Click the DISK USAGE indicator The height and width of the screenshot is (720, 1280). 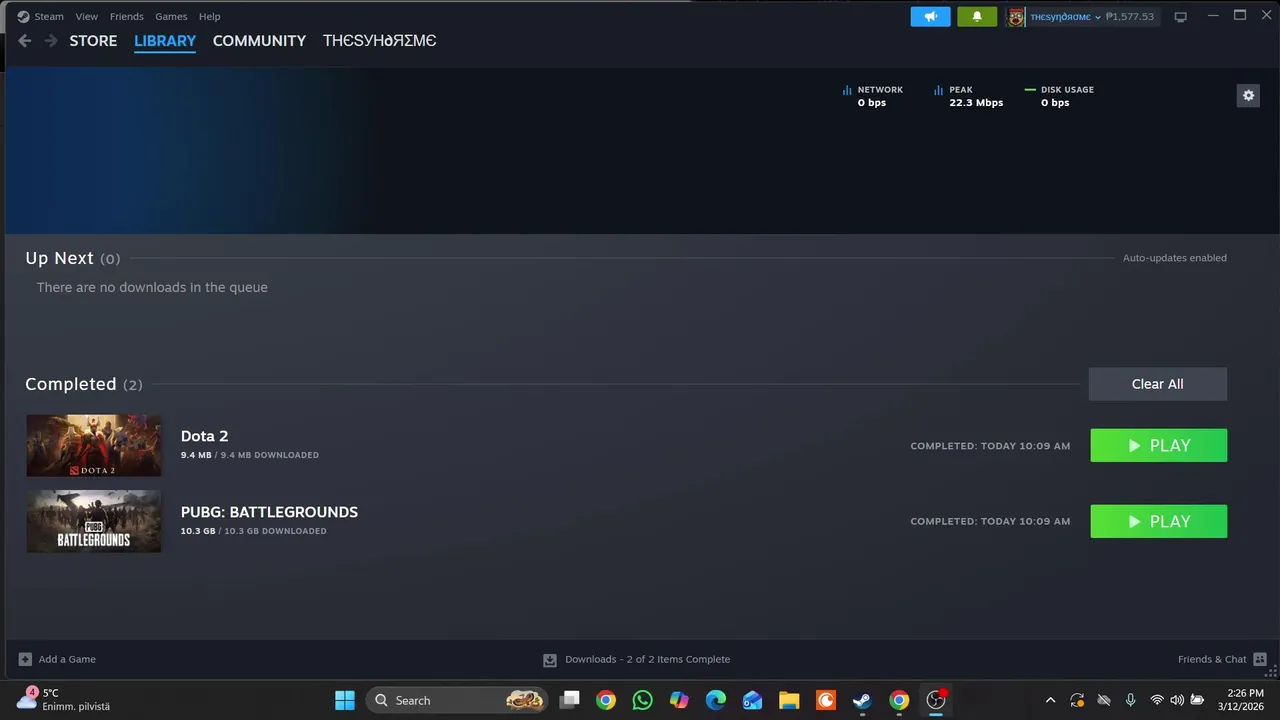click(1059, 96)
